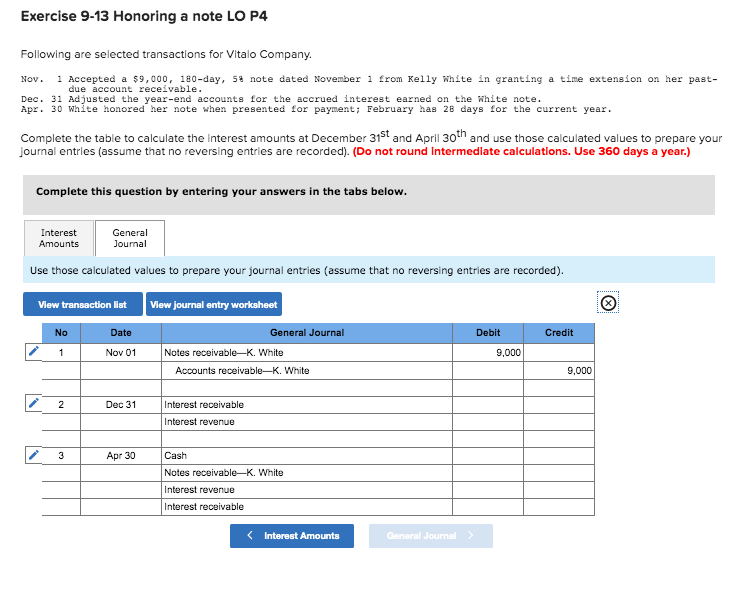Click the Date column header

(121, 333)
